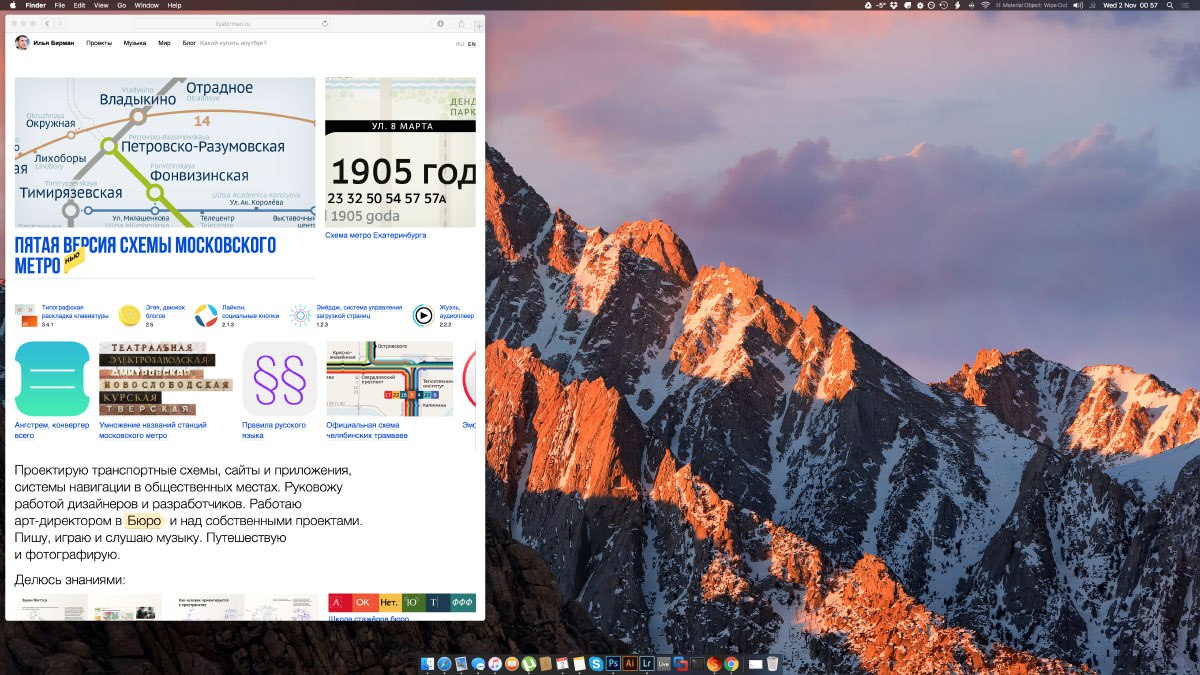Image resolution: width=1200 pixels, height=675 pixels.
Task: Open the Музыка section
Action: point(135,43)
